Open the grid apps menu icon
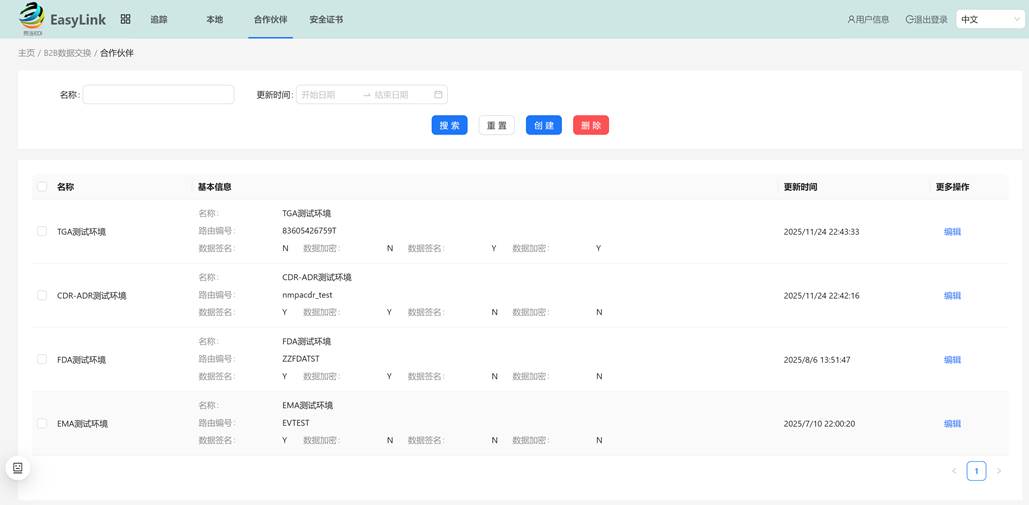 pyautogui.click(x=125, y=19)
